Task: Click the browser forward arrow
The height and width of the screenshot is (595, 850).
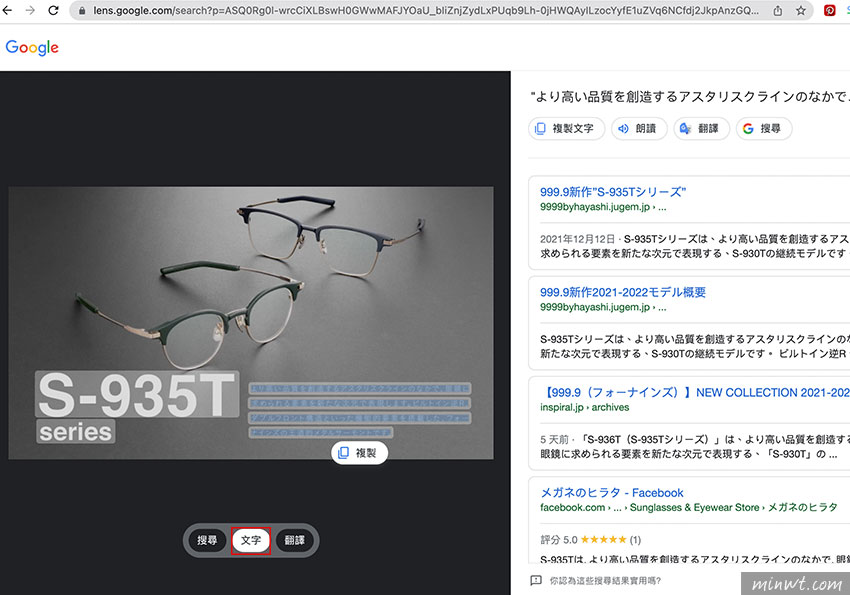Action: (30, 10)
